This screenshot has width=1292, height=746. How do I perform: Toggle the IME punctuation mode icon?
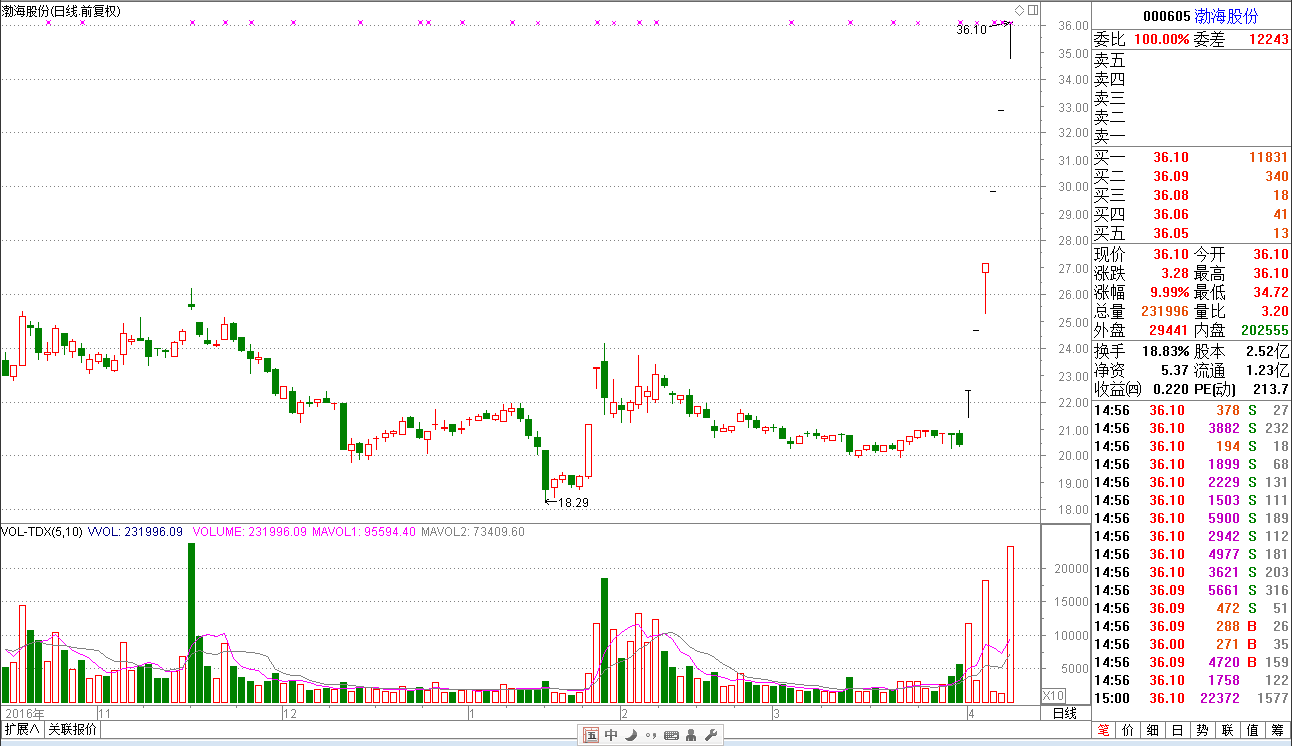650,736
